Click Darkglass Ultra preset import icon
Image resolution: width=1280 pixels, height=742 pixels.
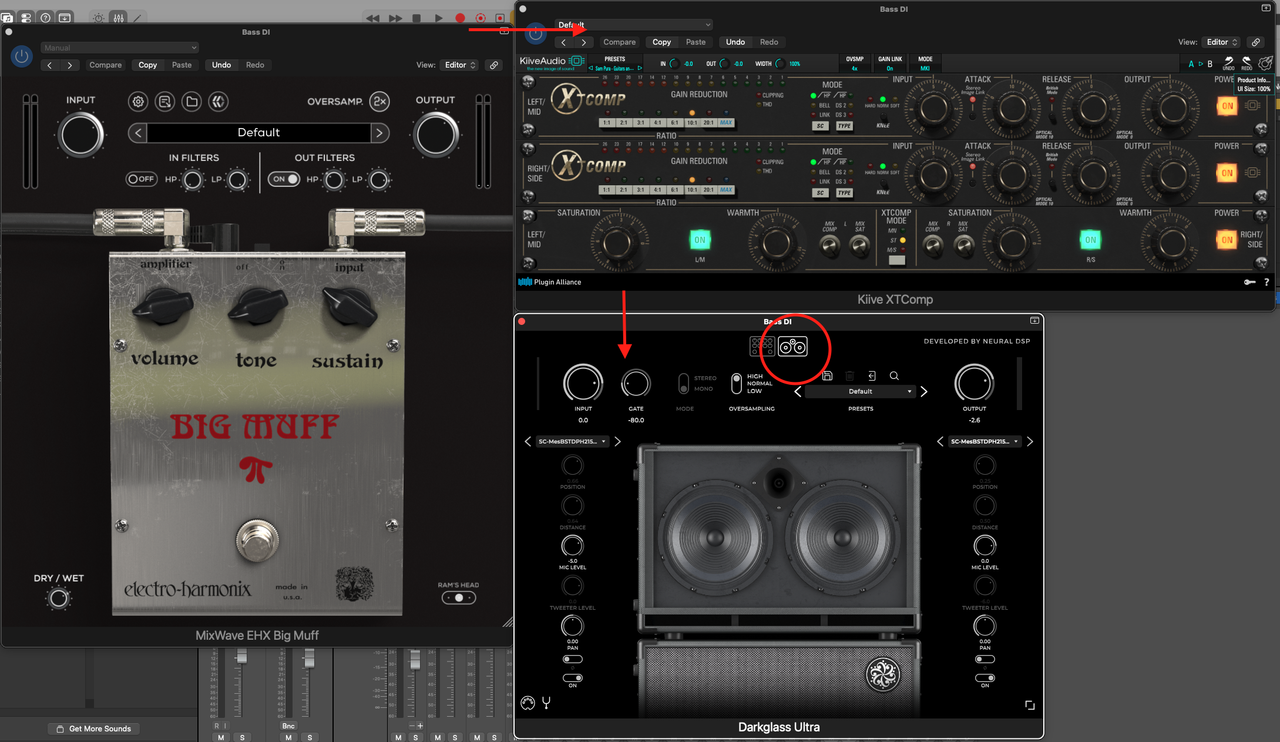coord(872,376)
